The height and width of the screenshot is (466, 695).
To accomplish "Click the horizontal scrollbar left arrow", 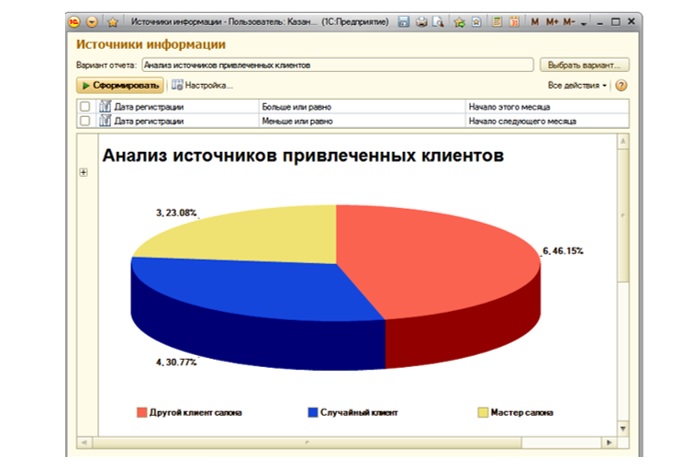I will pyautogui.click(x=84, y=442).
